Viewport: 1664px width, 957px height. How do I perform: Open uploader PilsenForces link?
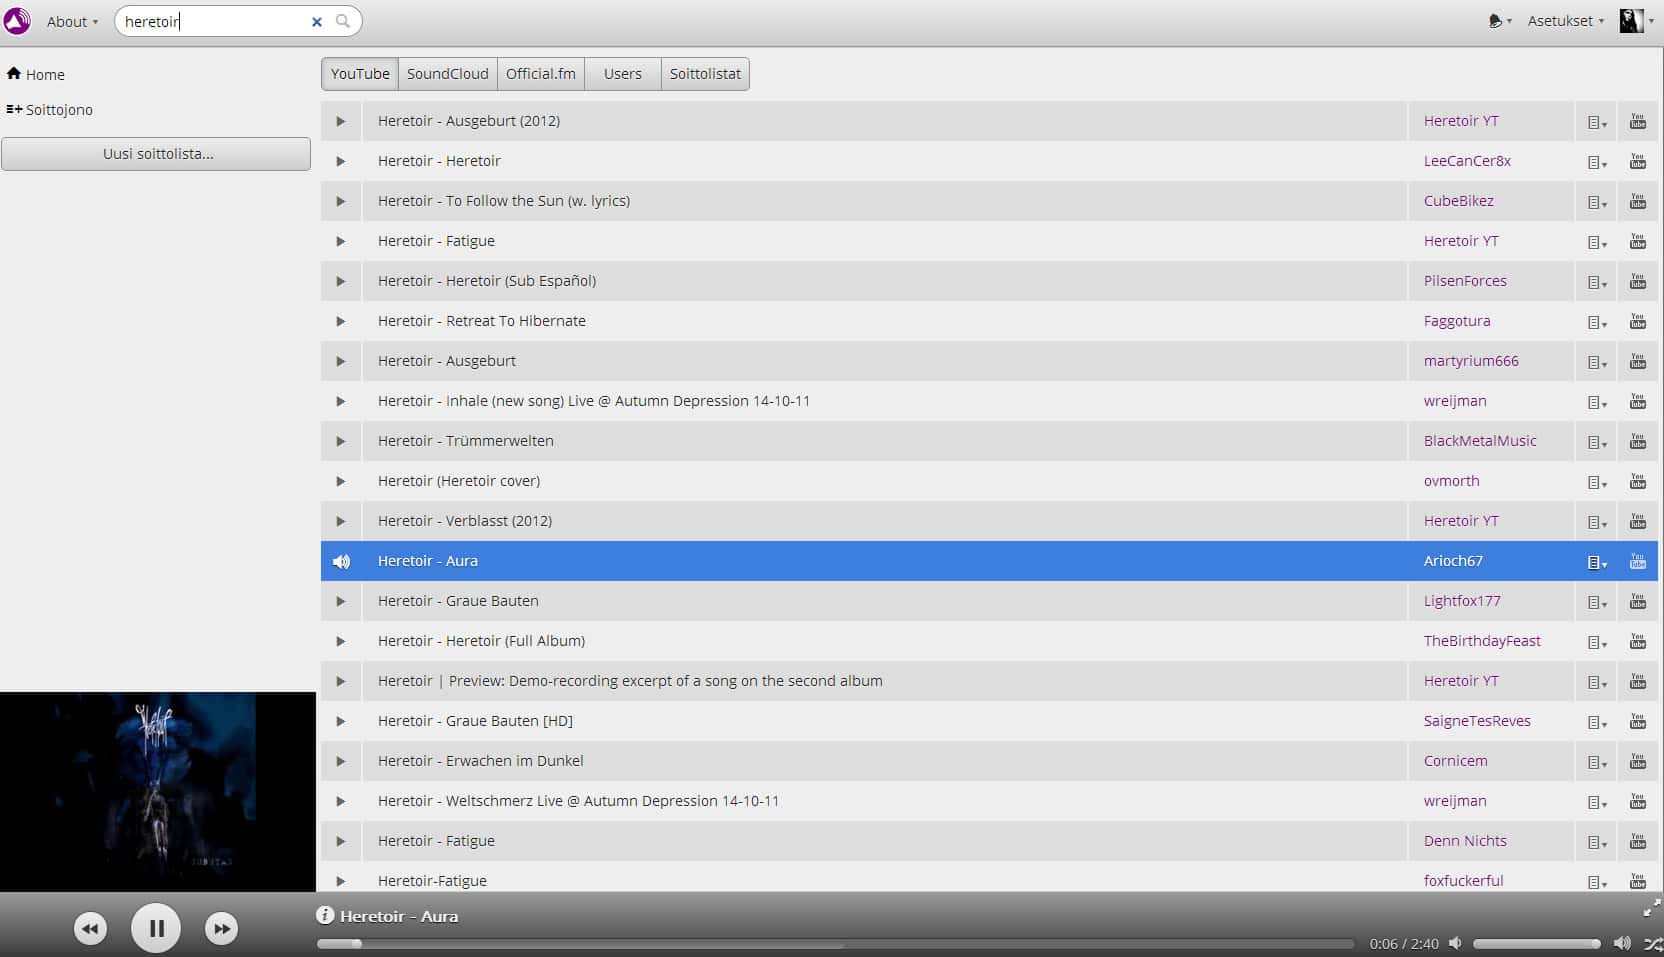[1465, 281]
